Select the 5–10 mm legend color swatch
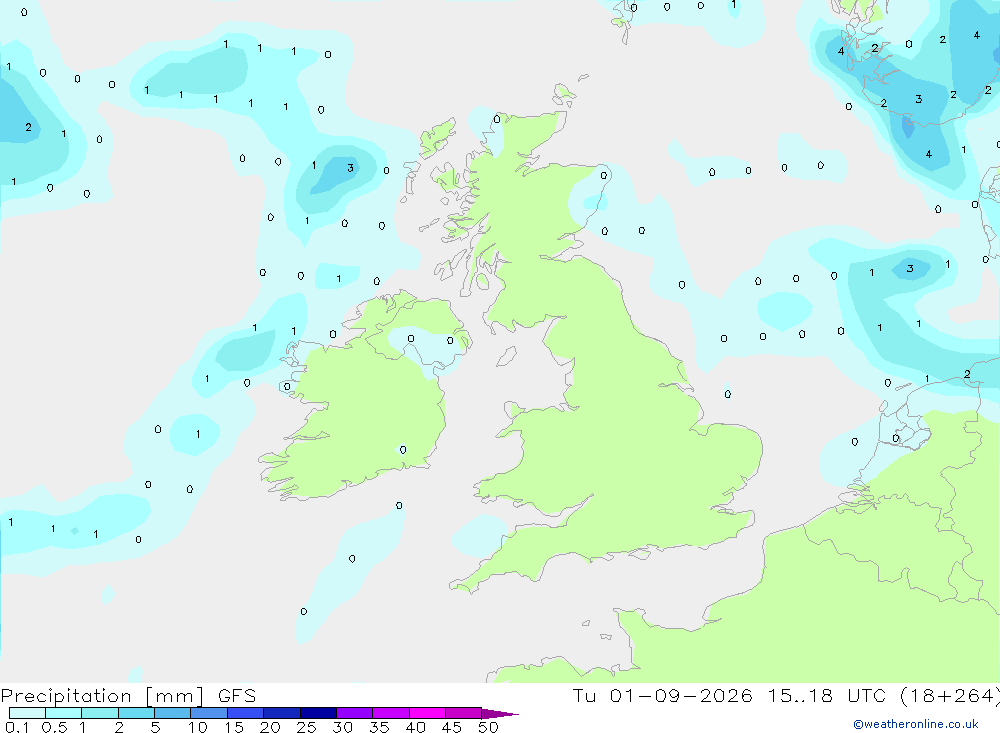1000x733 pixels. 173,713
